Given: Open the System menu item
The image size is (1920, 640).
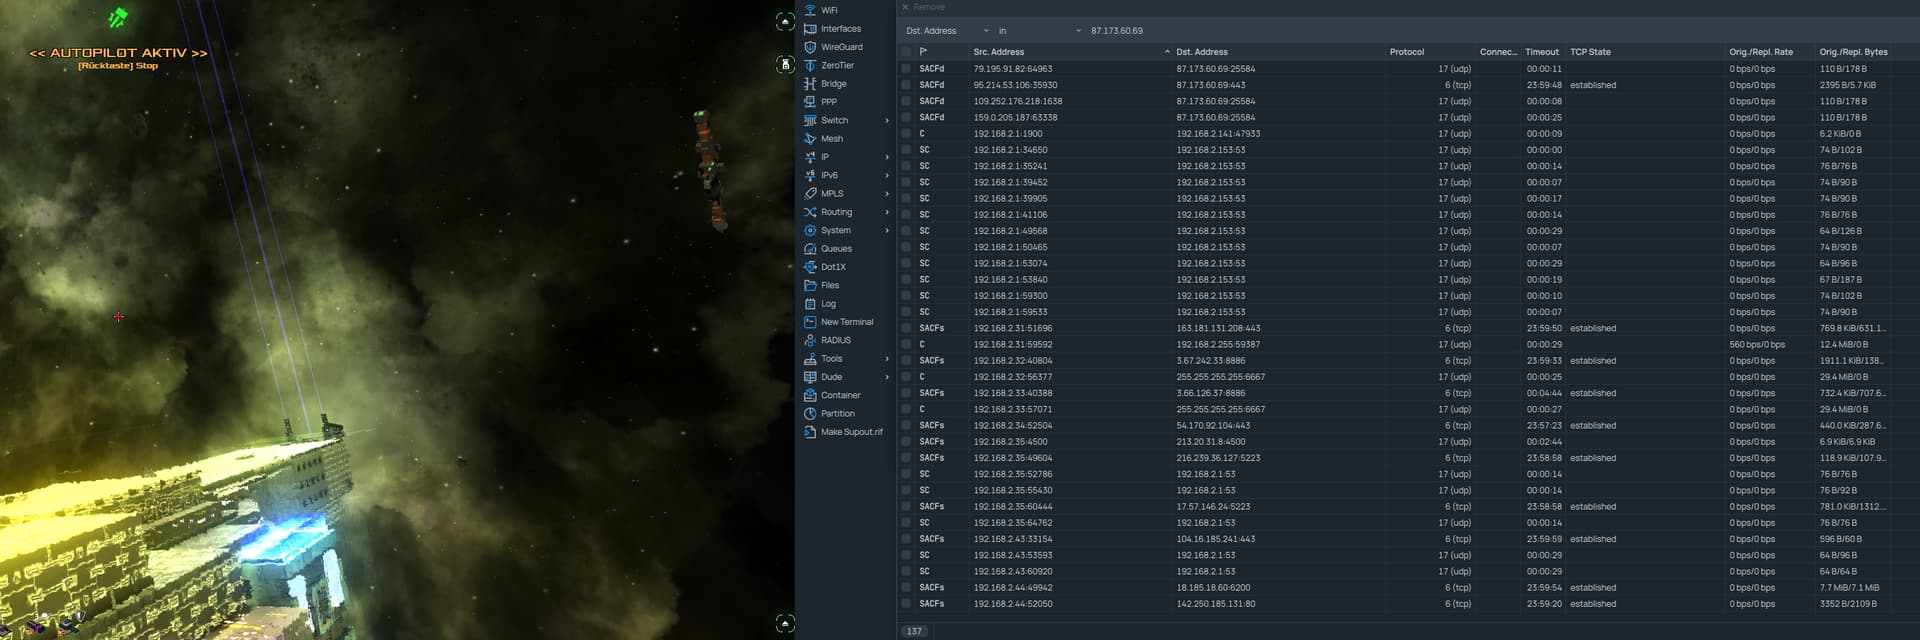Looking at the screenshot, I should coord(846,230).
